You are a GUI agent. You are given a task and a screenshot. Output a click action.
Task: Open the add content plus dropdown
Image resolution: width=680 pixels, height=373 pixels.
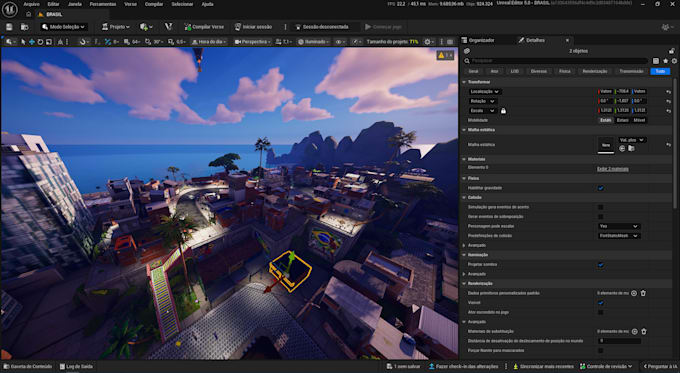(x=146, y=27)
